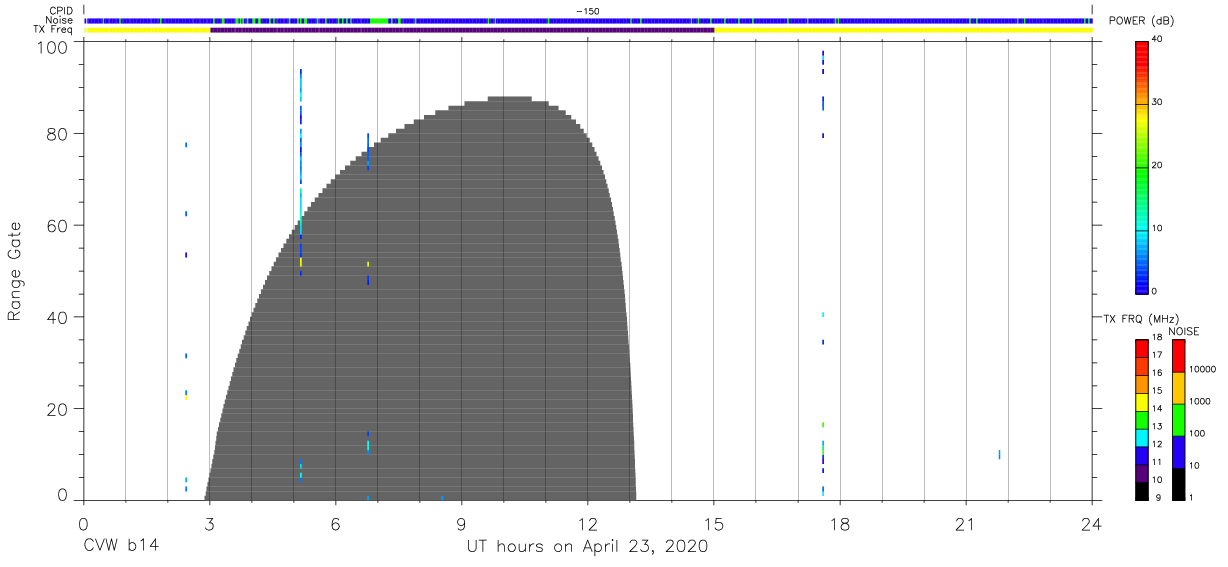Click the black segment of the TX FRQ scale
The width and height of the screenshot is (1228, 567).
tap(1142, 491)
